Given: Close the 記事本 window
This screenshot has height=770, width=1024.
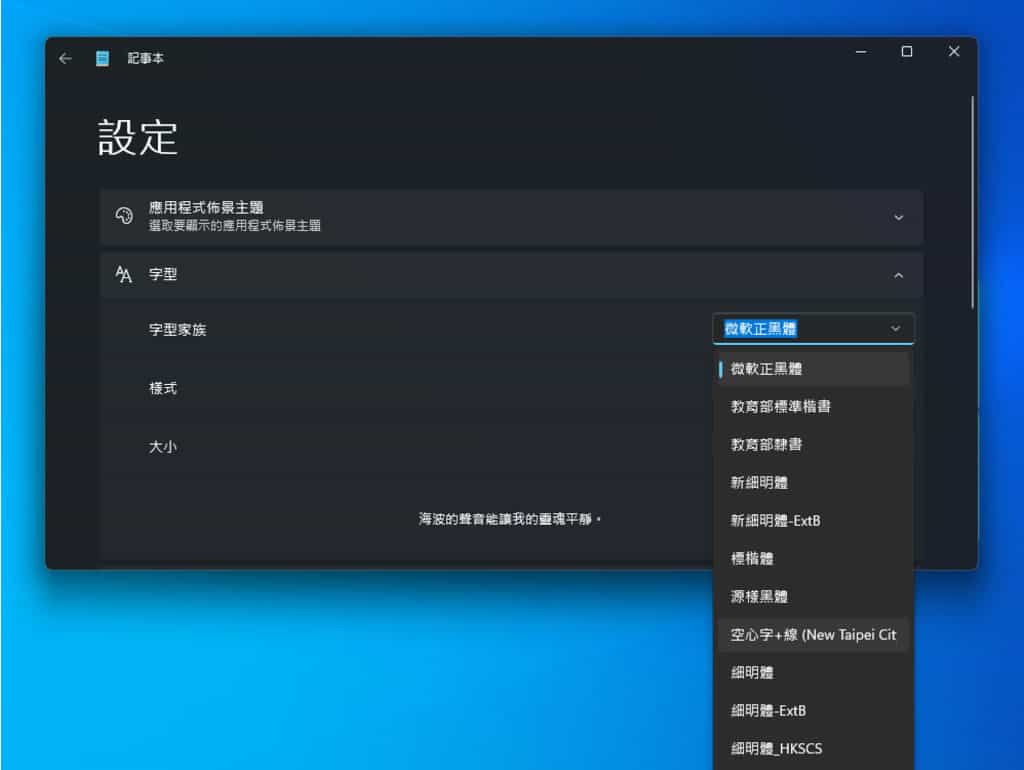Looking at the screenshot, I should (953, 52).
